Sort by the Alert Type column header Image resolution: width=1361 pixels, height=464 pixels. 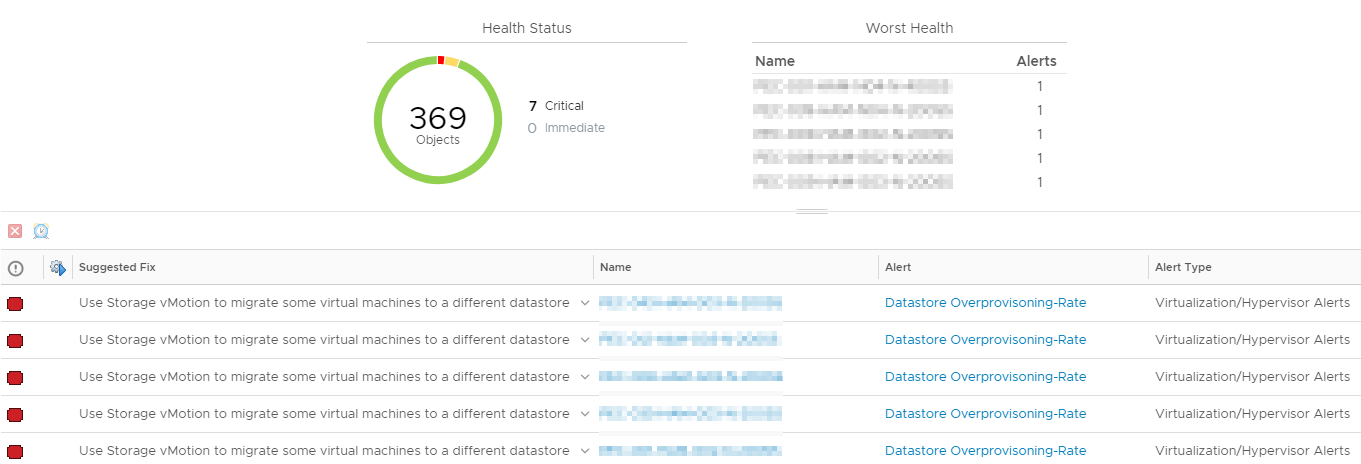(x=1183, y=267)
